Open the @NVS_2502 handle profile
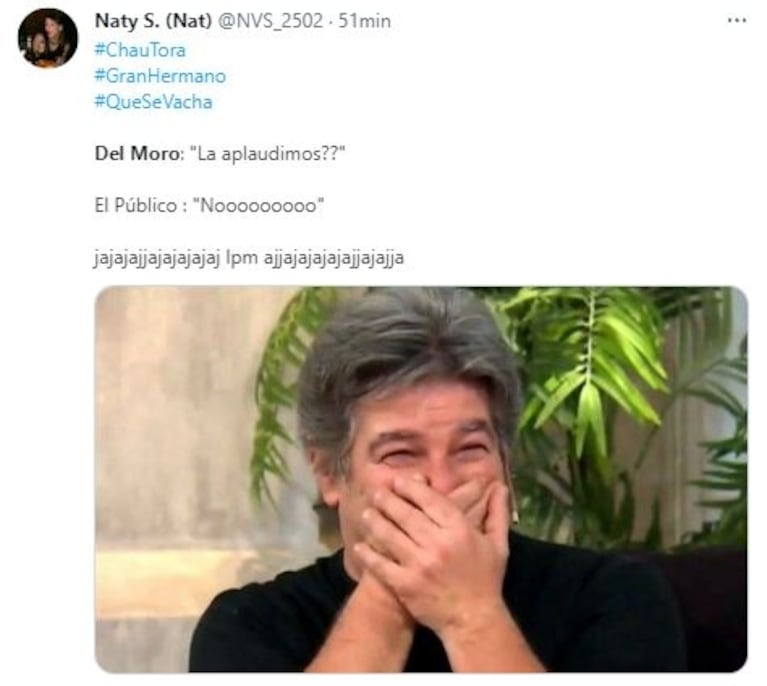Image resolution: width=767 pixels, height=686 pixels. point(270,21)
